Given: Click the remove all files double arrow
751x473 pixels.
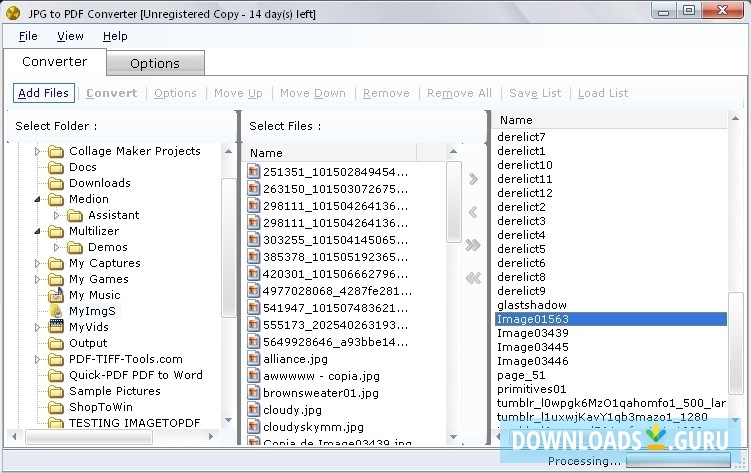Looking at the screenshot, I should click(x=473, y=278).
